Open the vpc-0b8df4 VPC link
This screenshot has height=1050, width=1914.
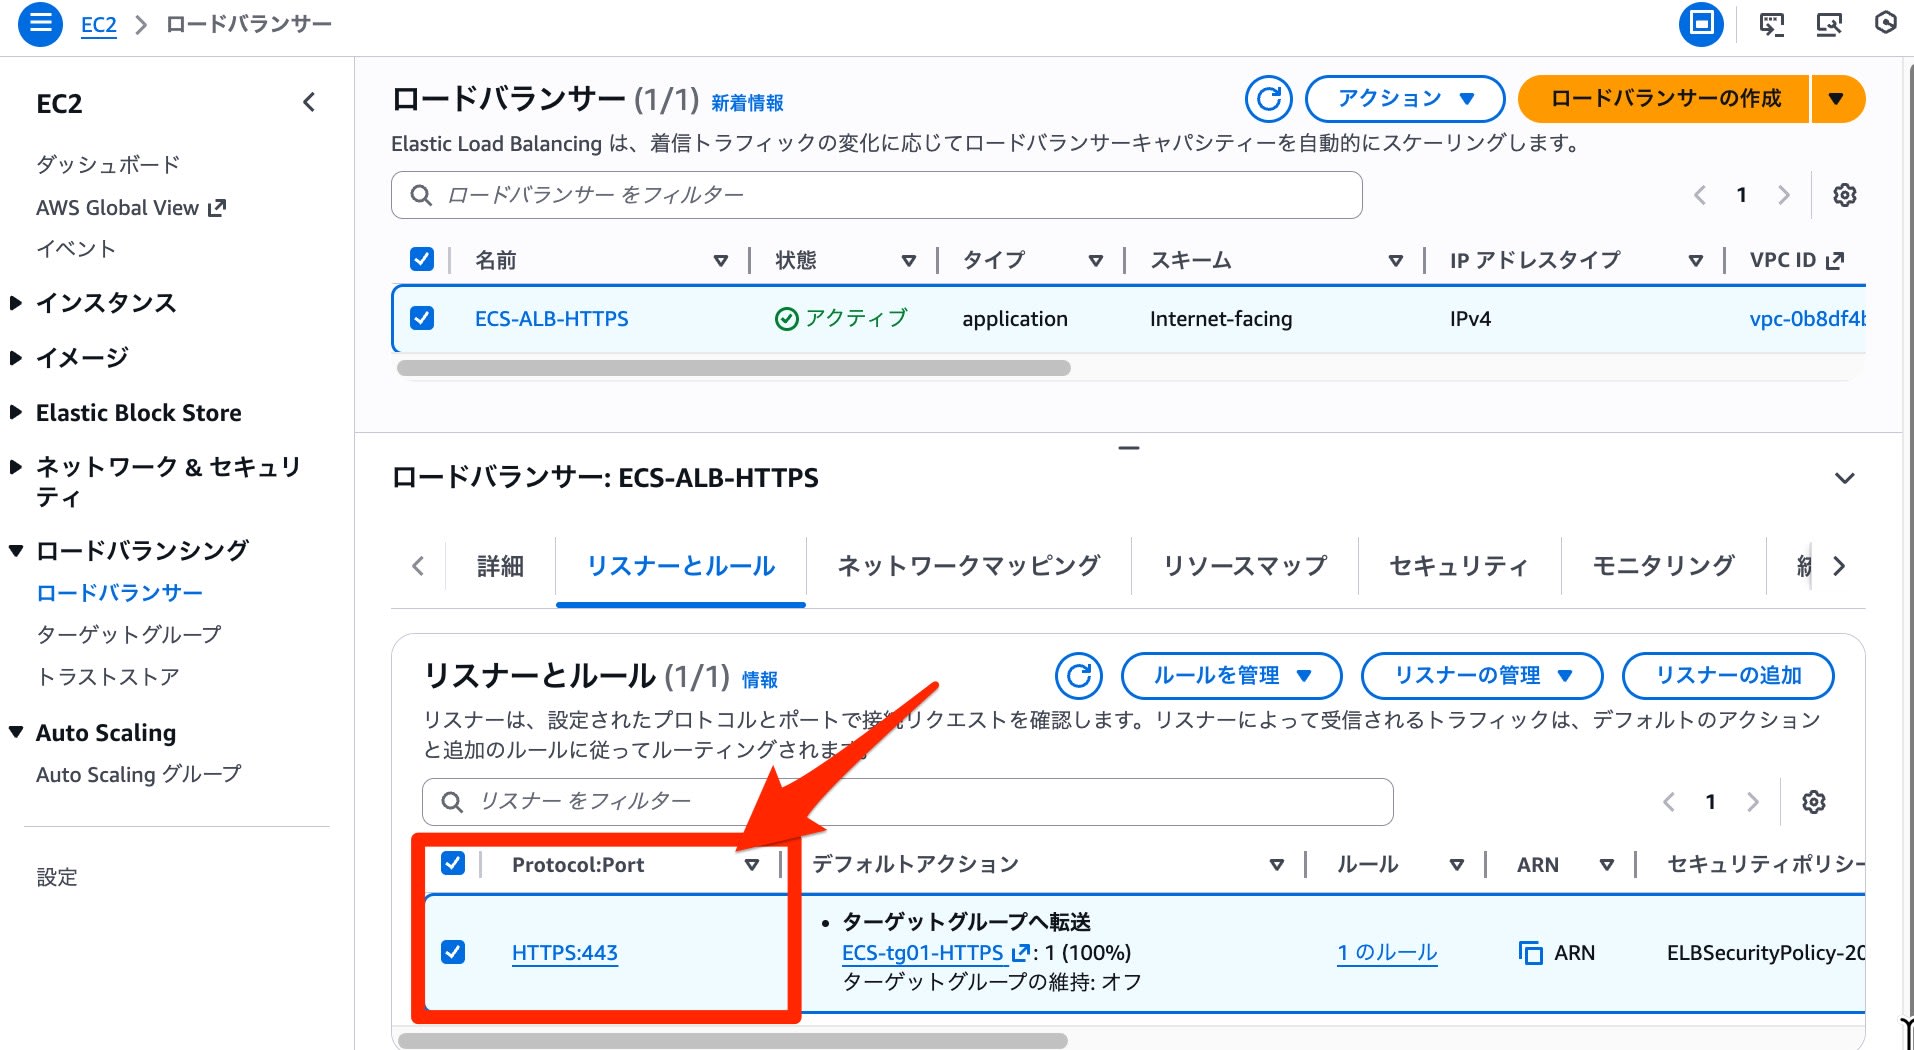(x=1807, y=319)
